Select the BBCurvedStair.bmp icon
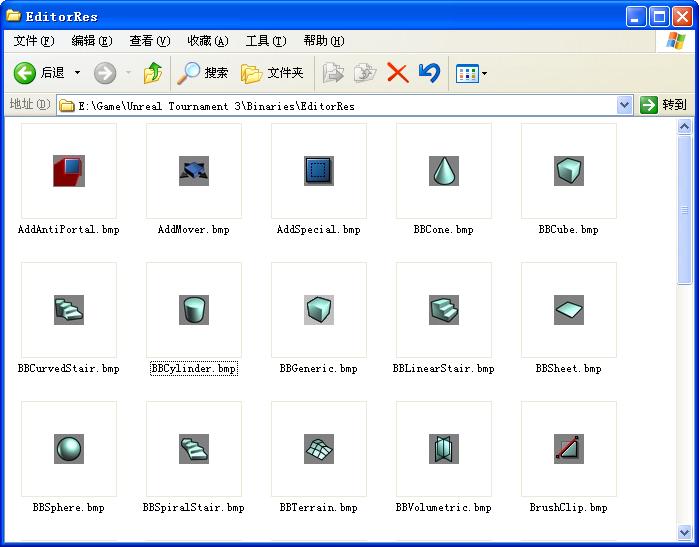The height and width of the screenshot is (547, 699). [x=69, y=310]
